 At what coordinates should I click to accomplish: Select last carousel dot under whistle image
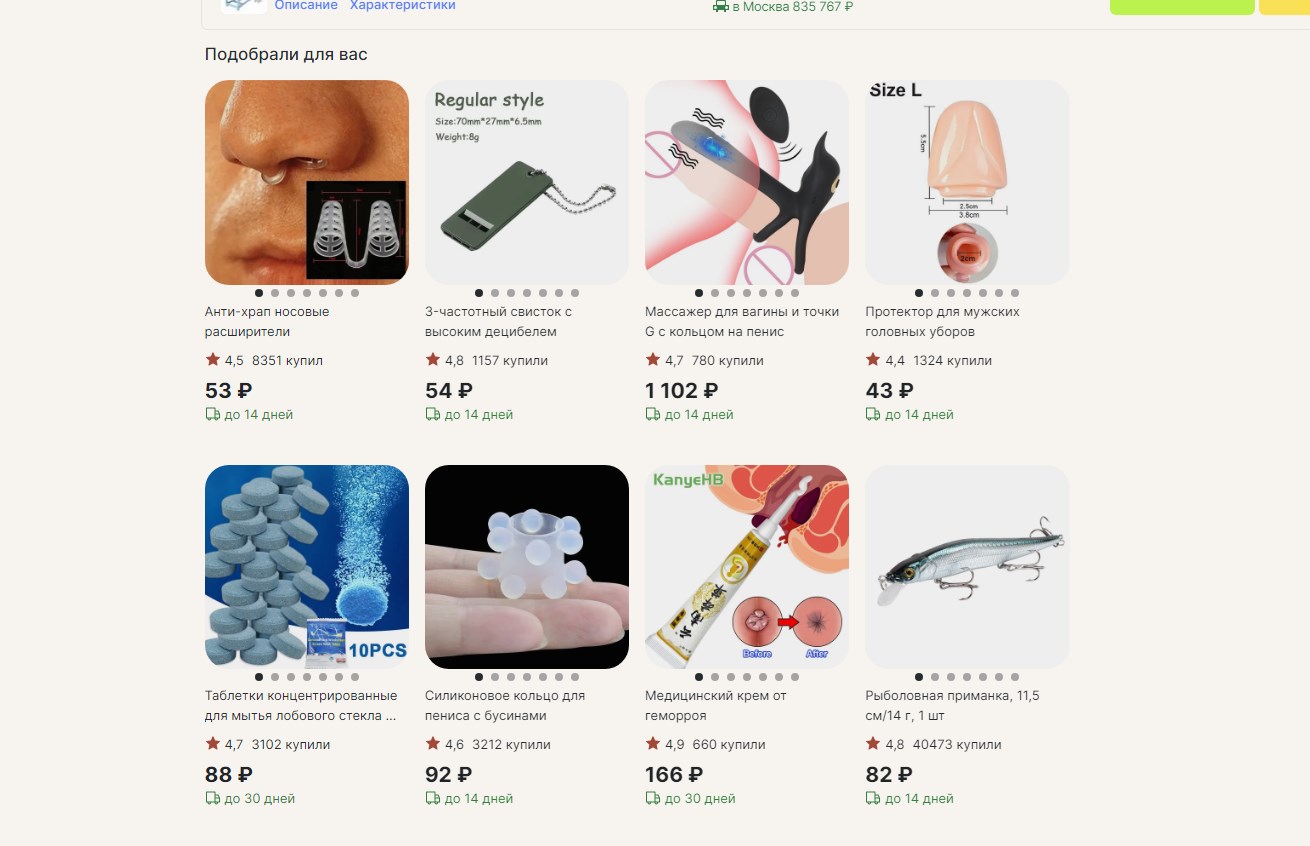tap(575, 293)
